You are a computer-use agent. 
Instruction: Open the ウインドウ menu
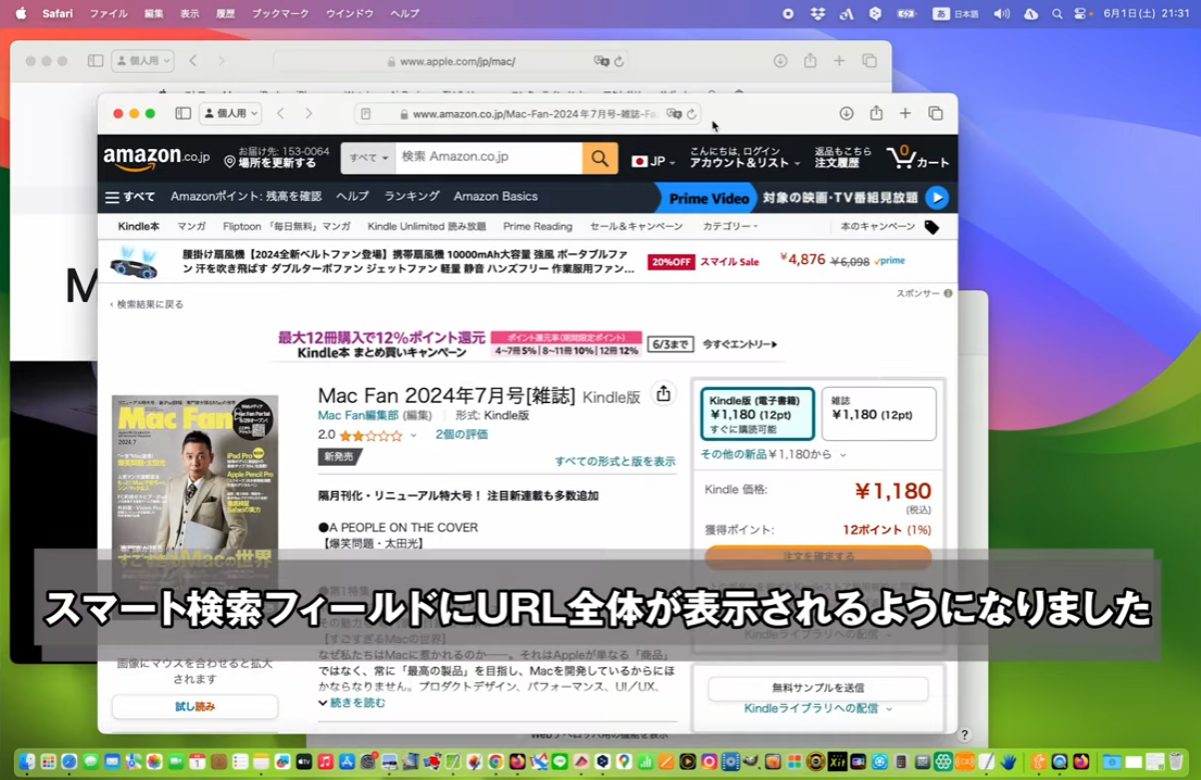[350, 13]
